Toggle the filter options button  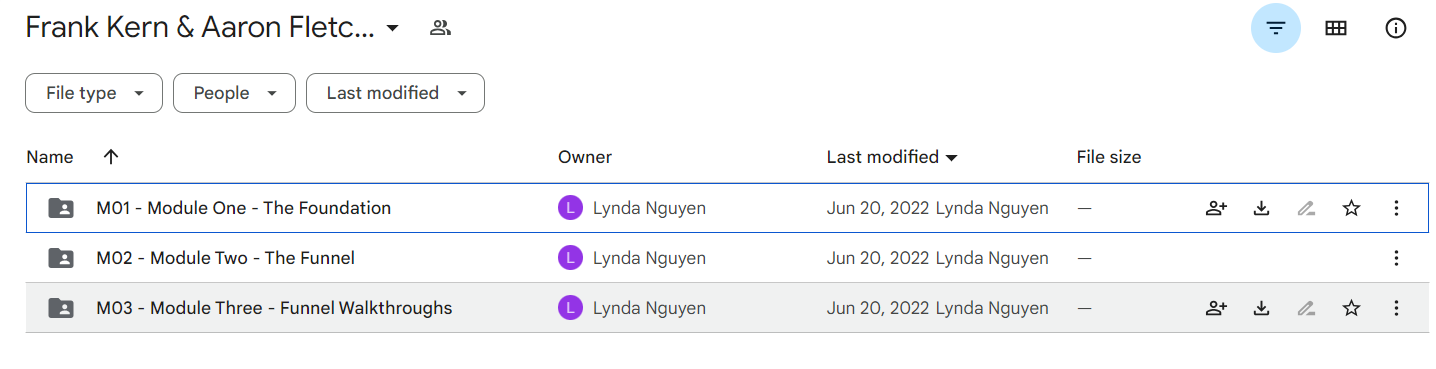(1275, 28)
